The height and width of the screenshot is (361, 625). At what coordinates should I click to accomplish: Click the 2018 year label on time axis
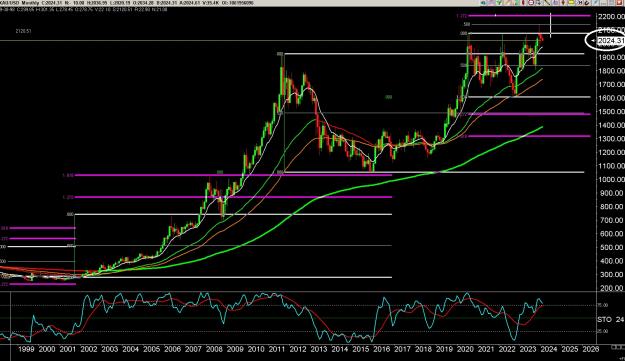click(423, 349)
